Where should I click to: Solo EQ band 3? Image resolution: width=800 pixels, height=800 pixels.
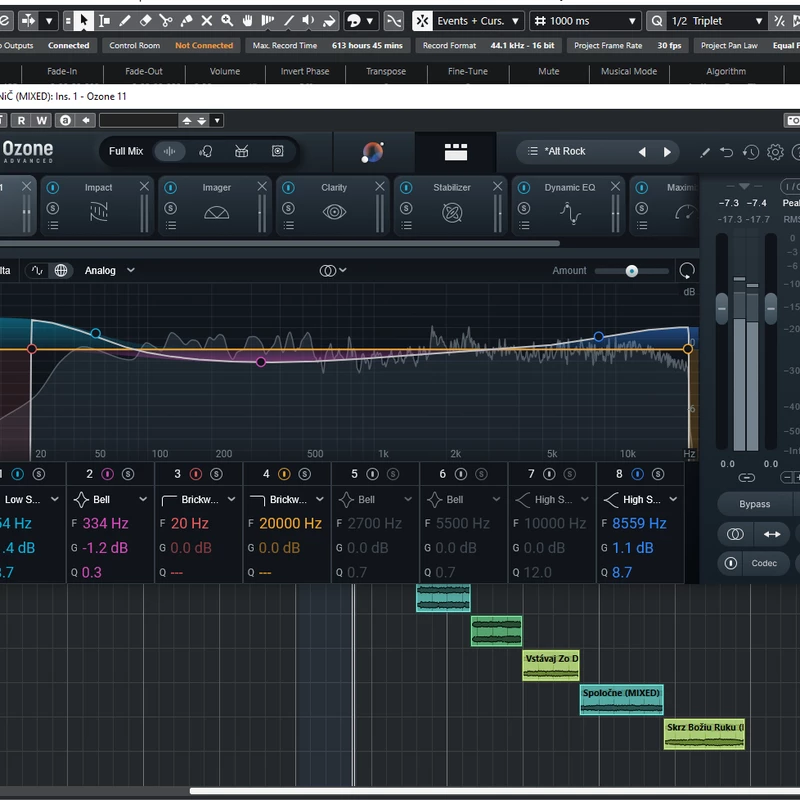216,474
